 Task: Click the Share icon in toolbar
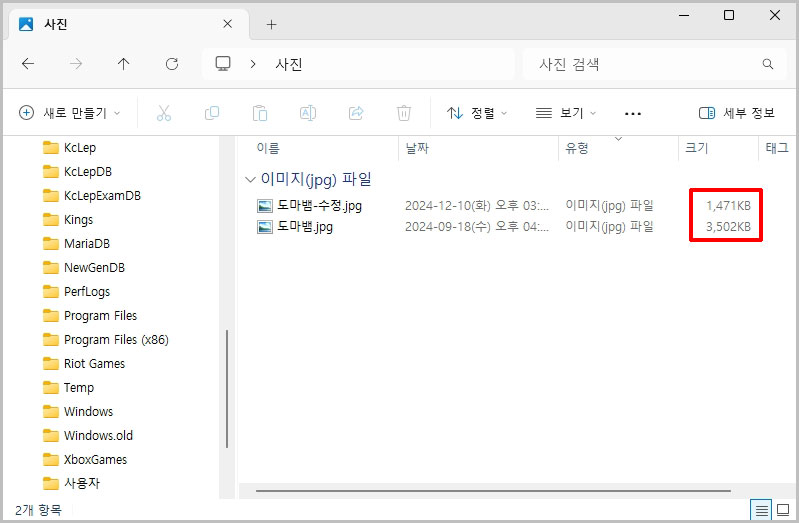[356, 113]
